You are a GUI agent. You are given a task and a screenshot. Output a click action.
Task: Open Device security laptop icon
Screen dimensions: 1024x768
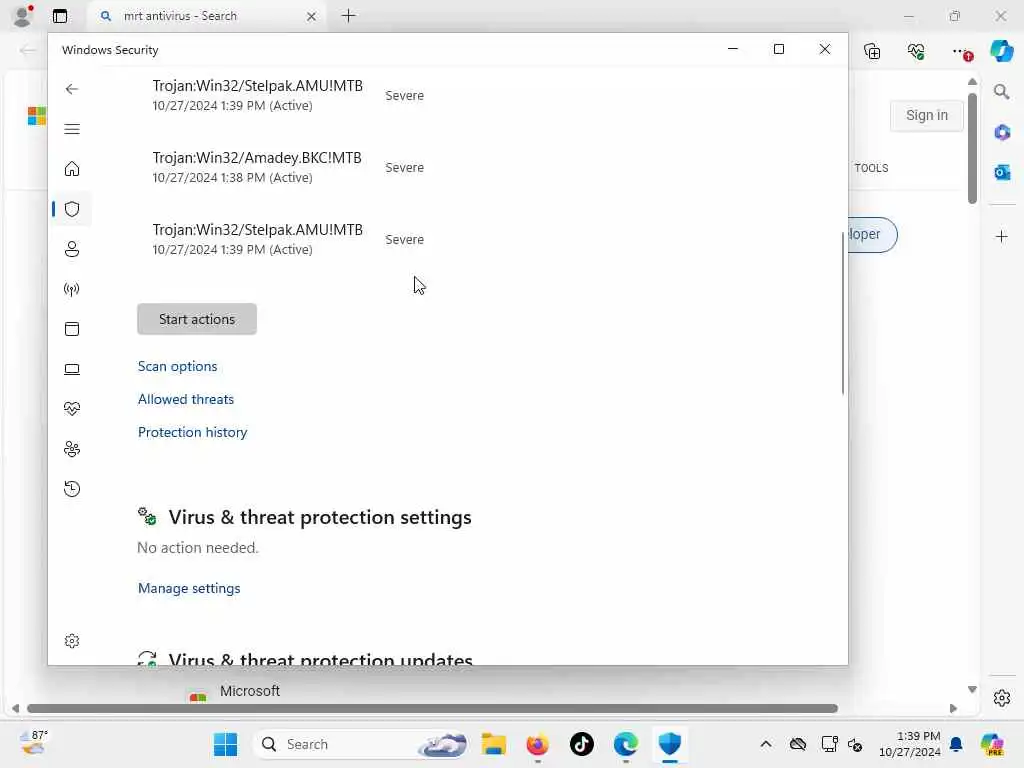72,370
